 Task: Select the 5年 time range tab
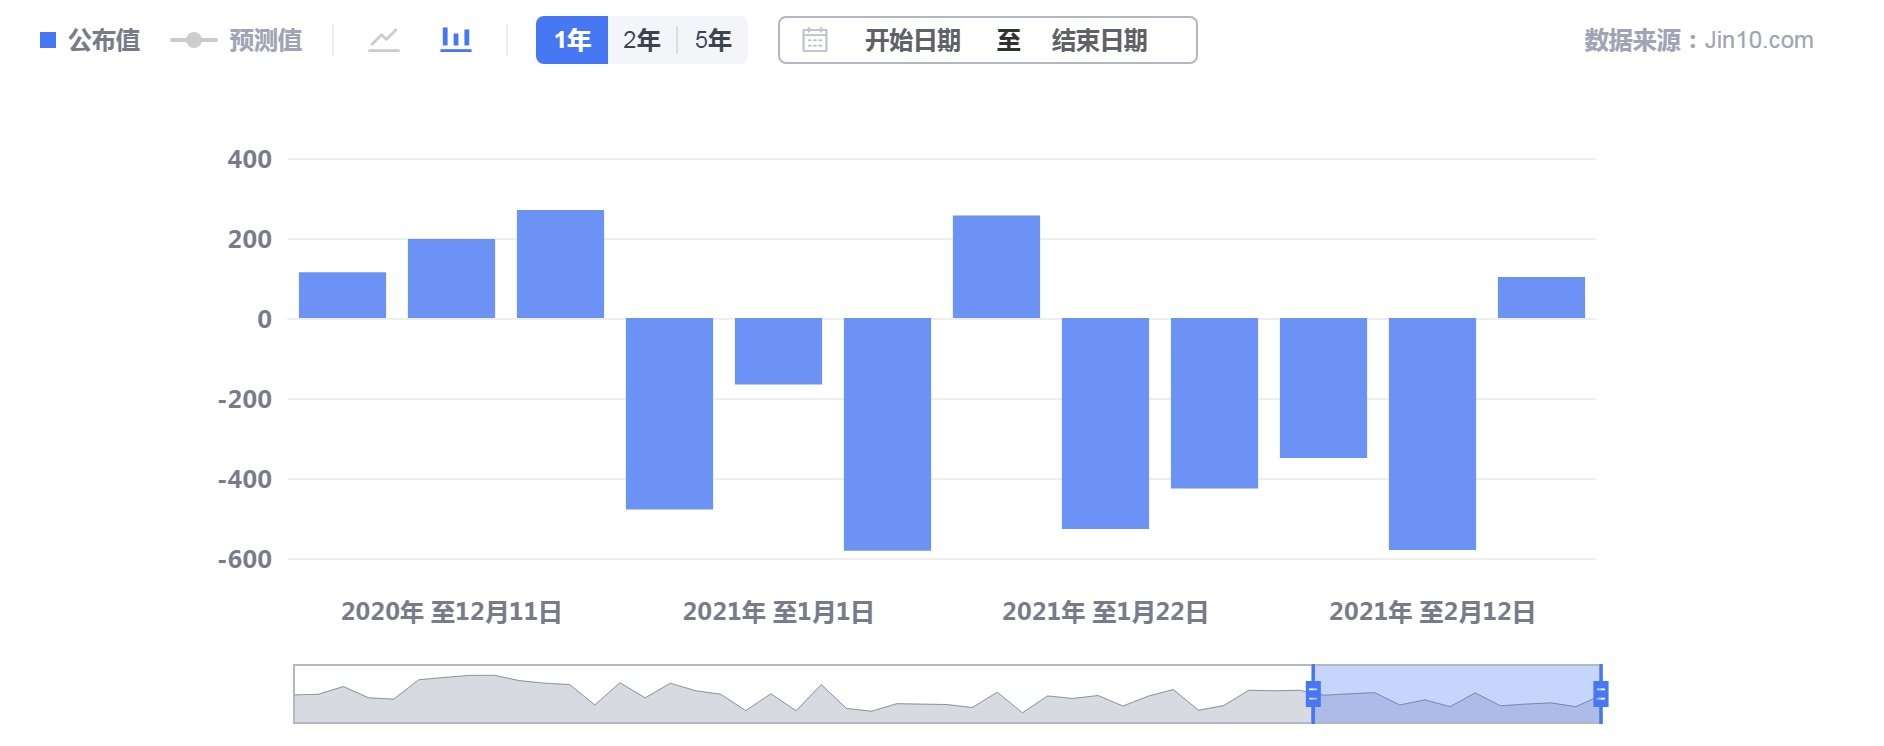(713, 40)
